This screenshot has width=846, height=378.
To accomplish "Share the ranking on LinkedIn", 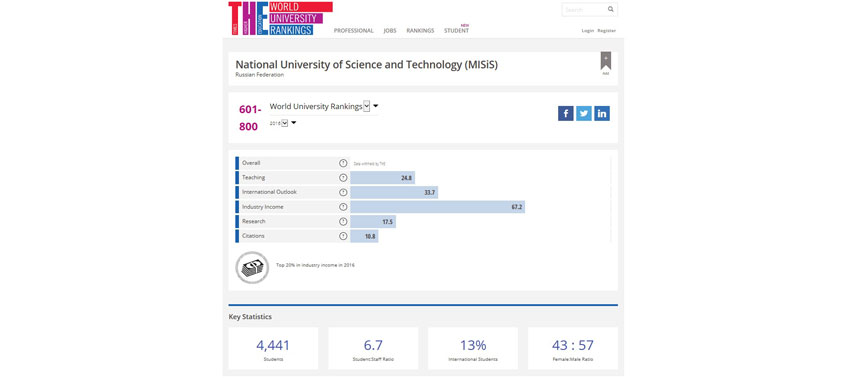I will coord(602,113).
